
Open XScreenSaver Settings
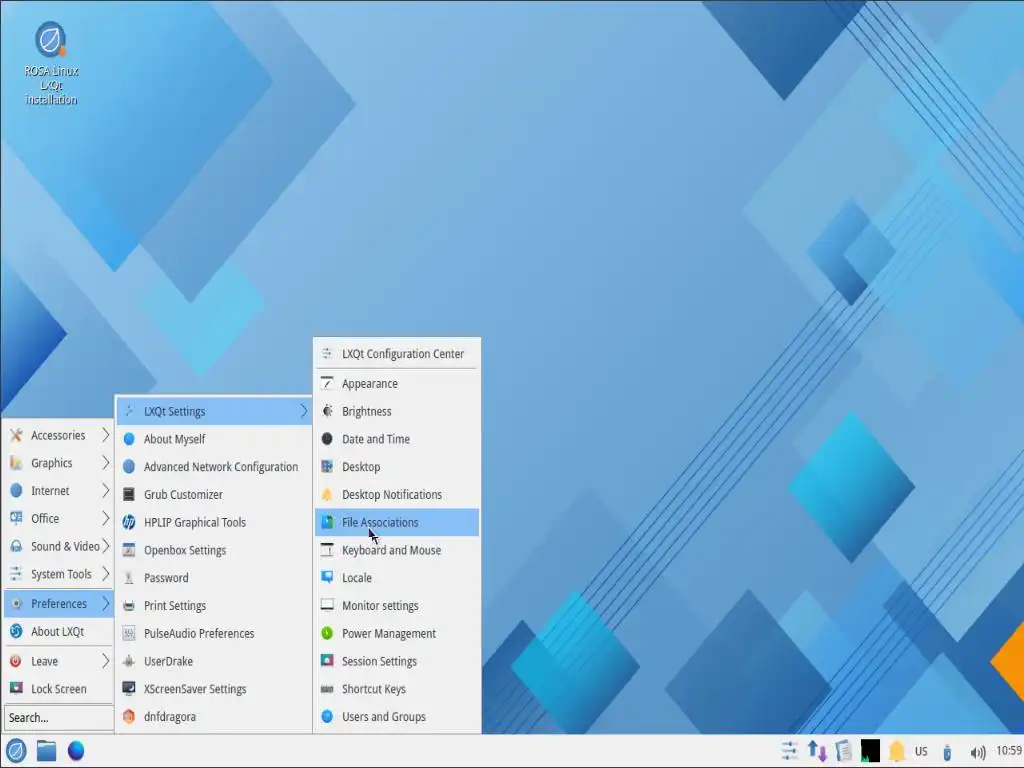click(214, 688)
